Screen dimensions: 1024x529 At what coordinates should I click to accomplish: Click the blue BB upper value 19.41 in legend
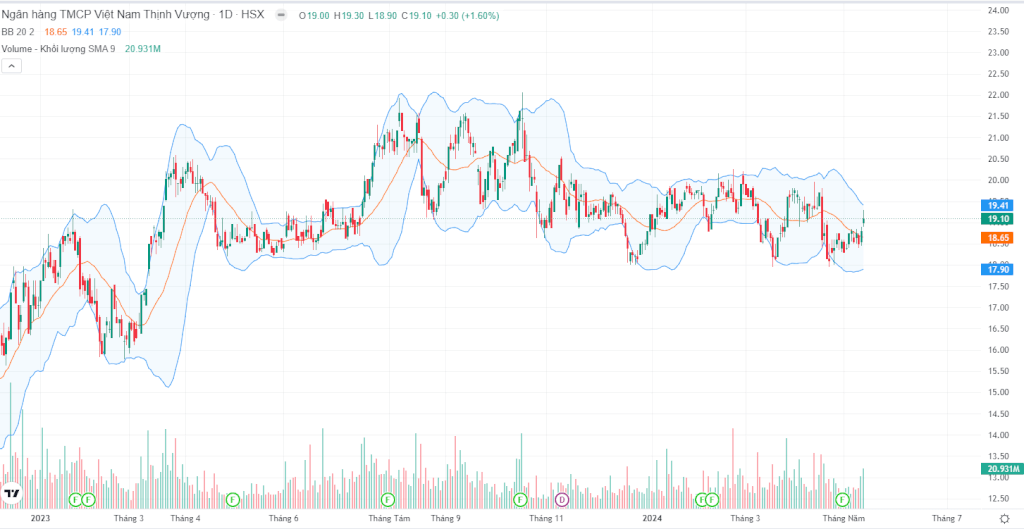coord(83,31)
